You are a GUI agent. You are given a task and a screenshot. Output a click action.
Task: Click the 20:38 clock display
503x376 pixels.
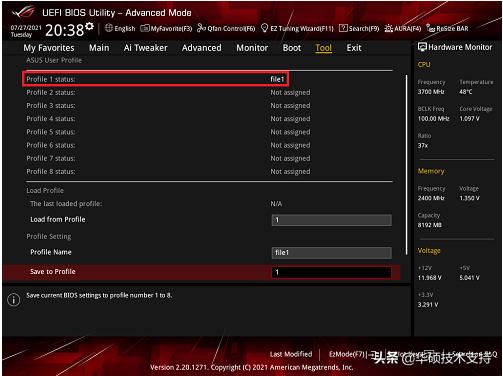(x=64, y=30)
